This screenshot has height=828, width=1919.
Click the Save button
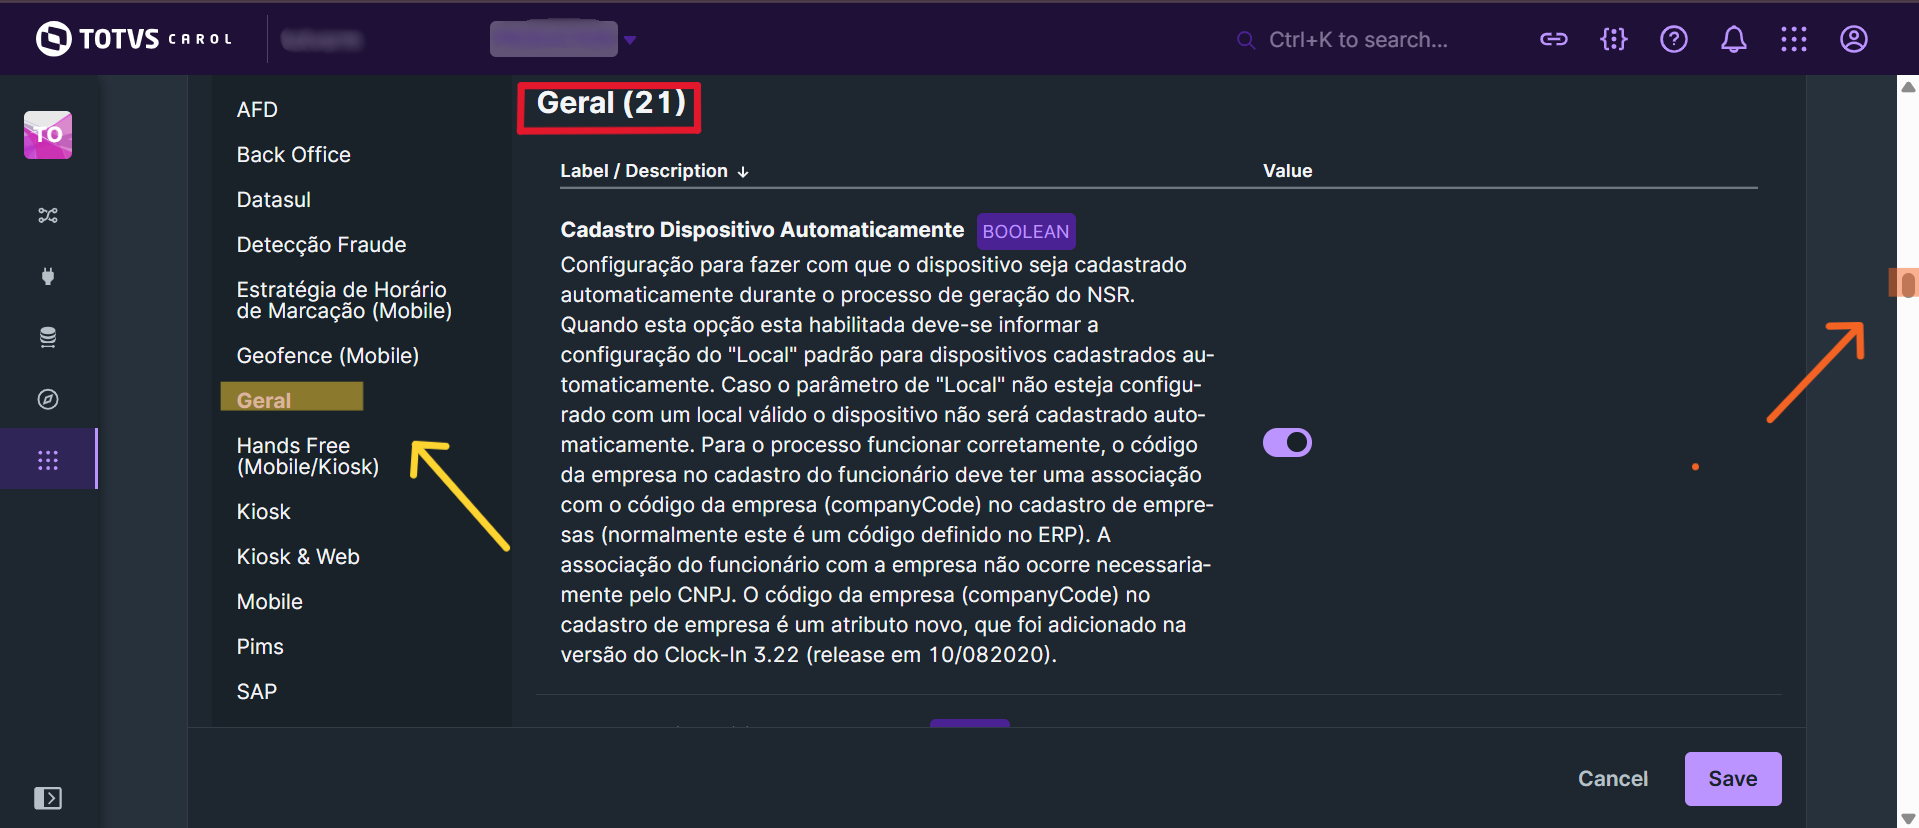[x=1732, y=779]
